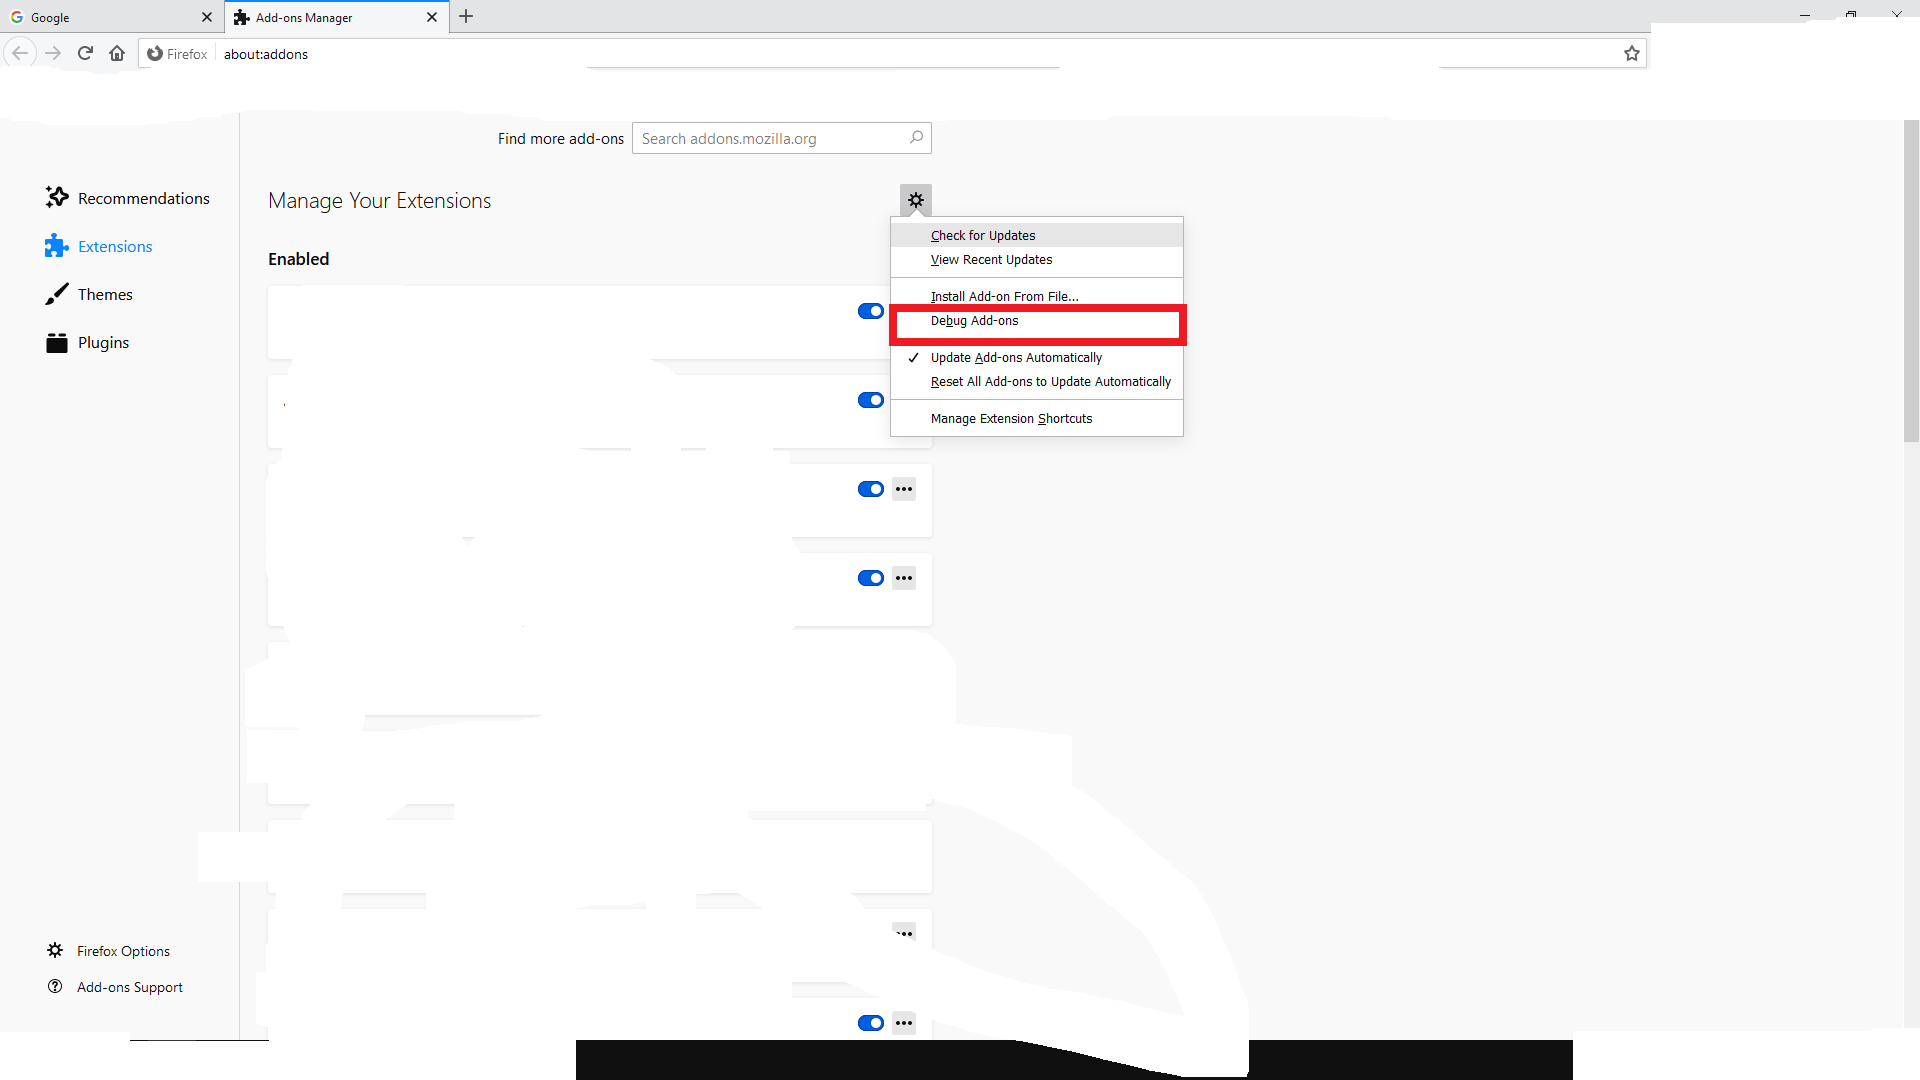Image resolution: width=1920 pixels, height=1080 pixels.
Task: Toggle off the second extension switch
Action: tap(870, 400)
